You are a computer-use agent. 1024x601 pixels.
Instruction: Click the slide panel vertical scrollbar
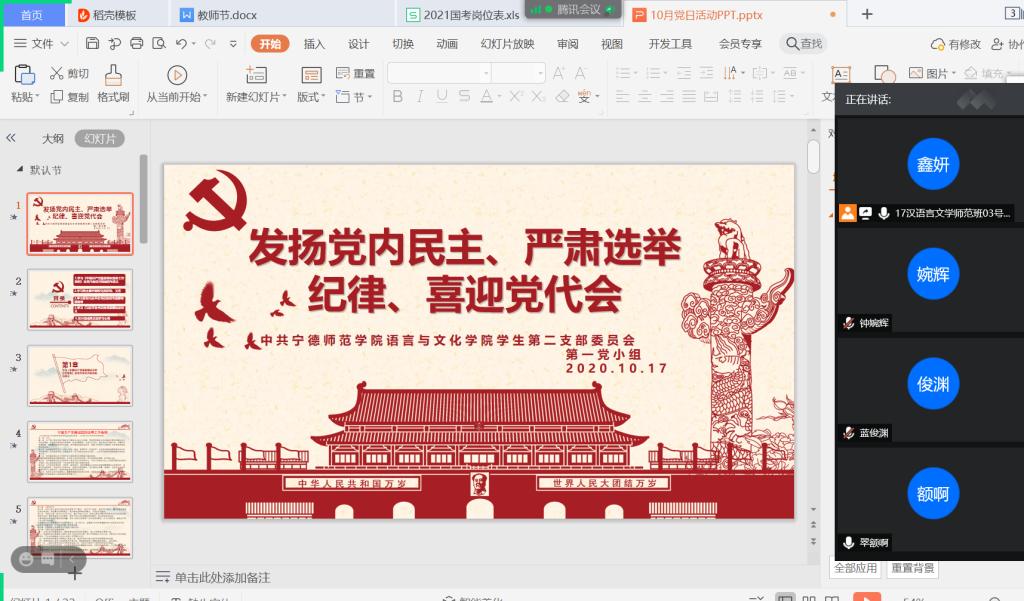coord(143,200)
